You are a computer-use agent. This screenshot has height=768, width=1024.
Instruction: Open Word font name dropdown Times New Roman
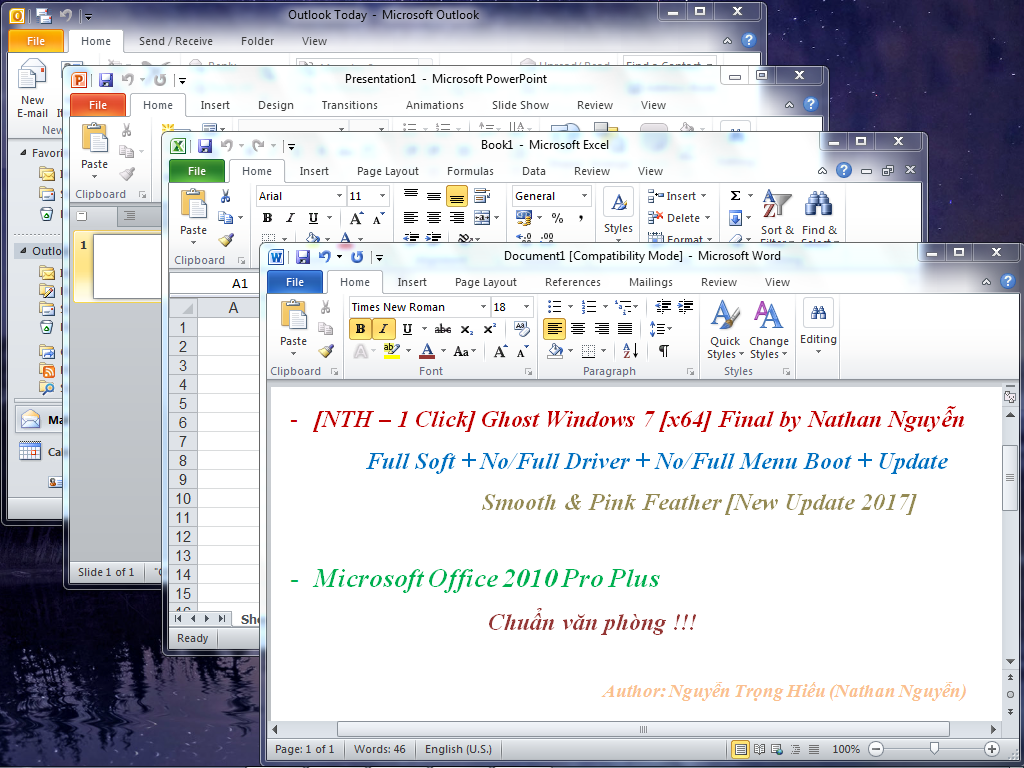(483, 307)
